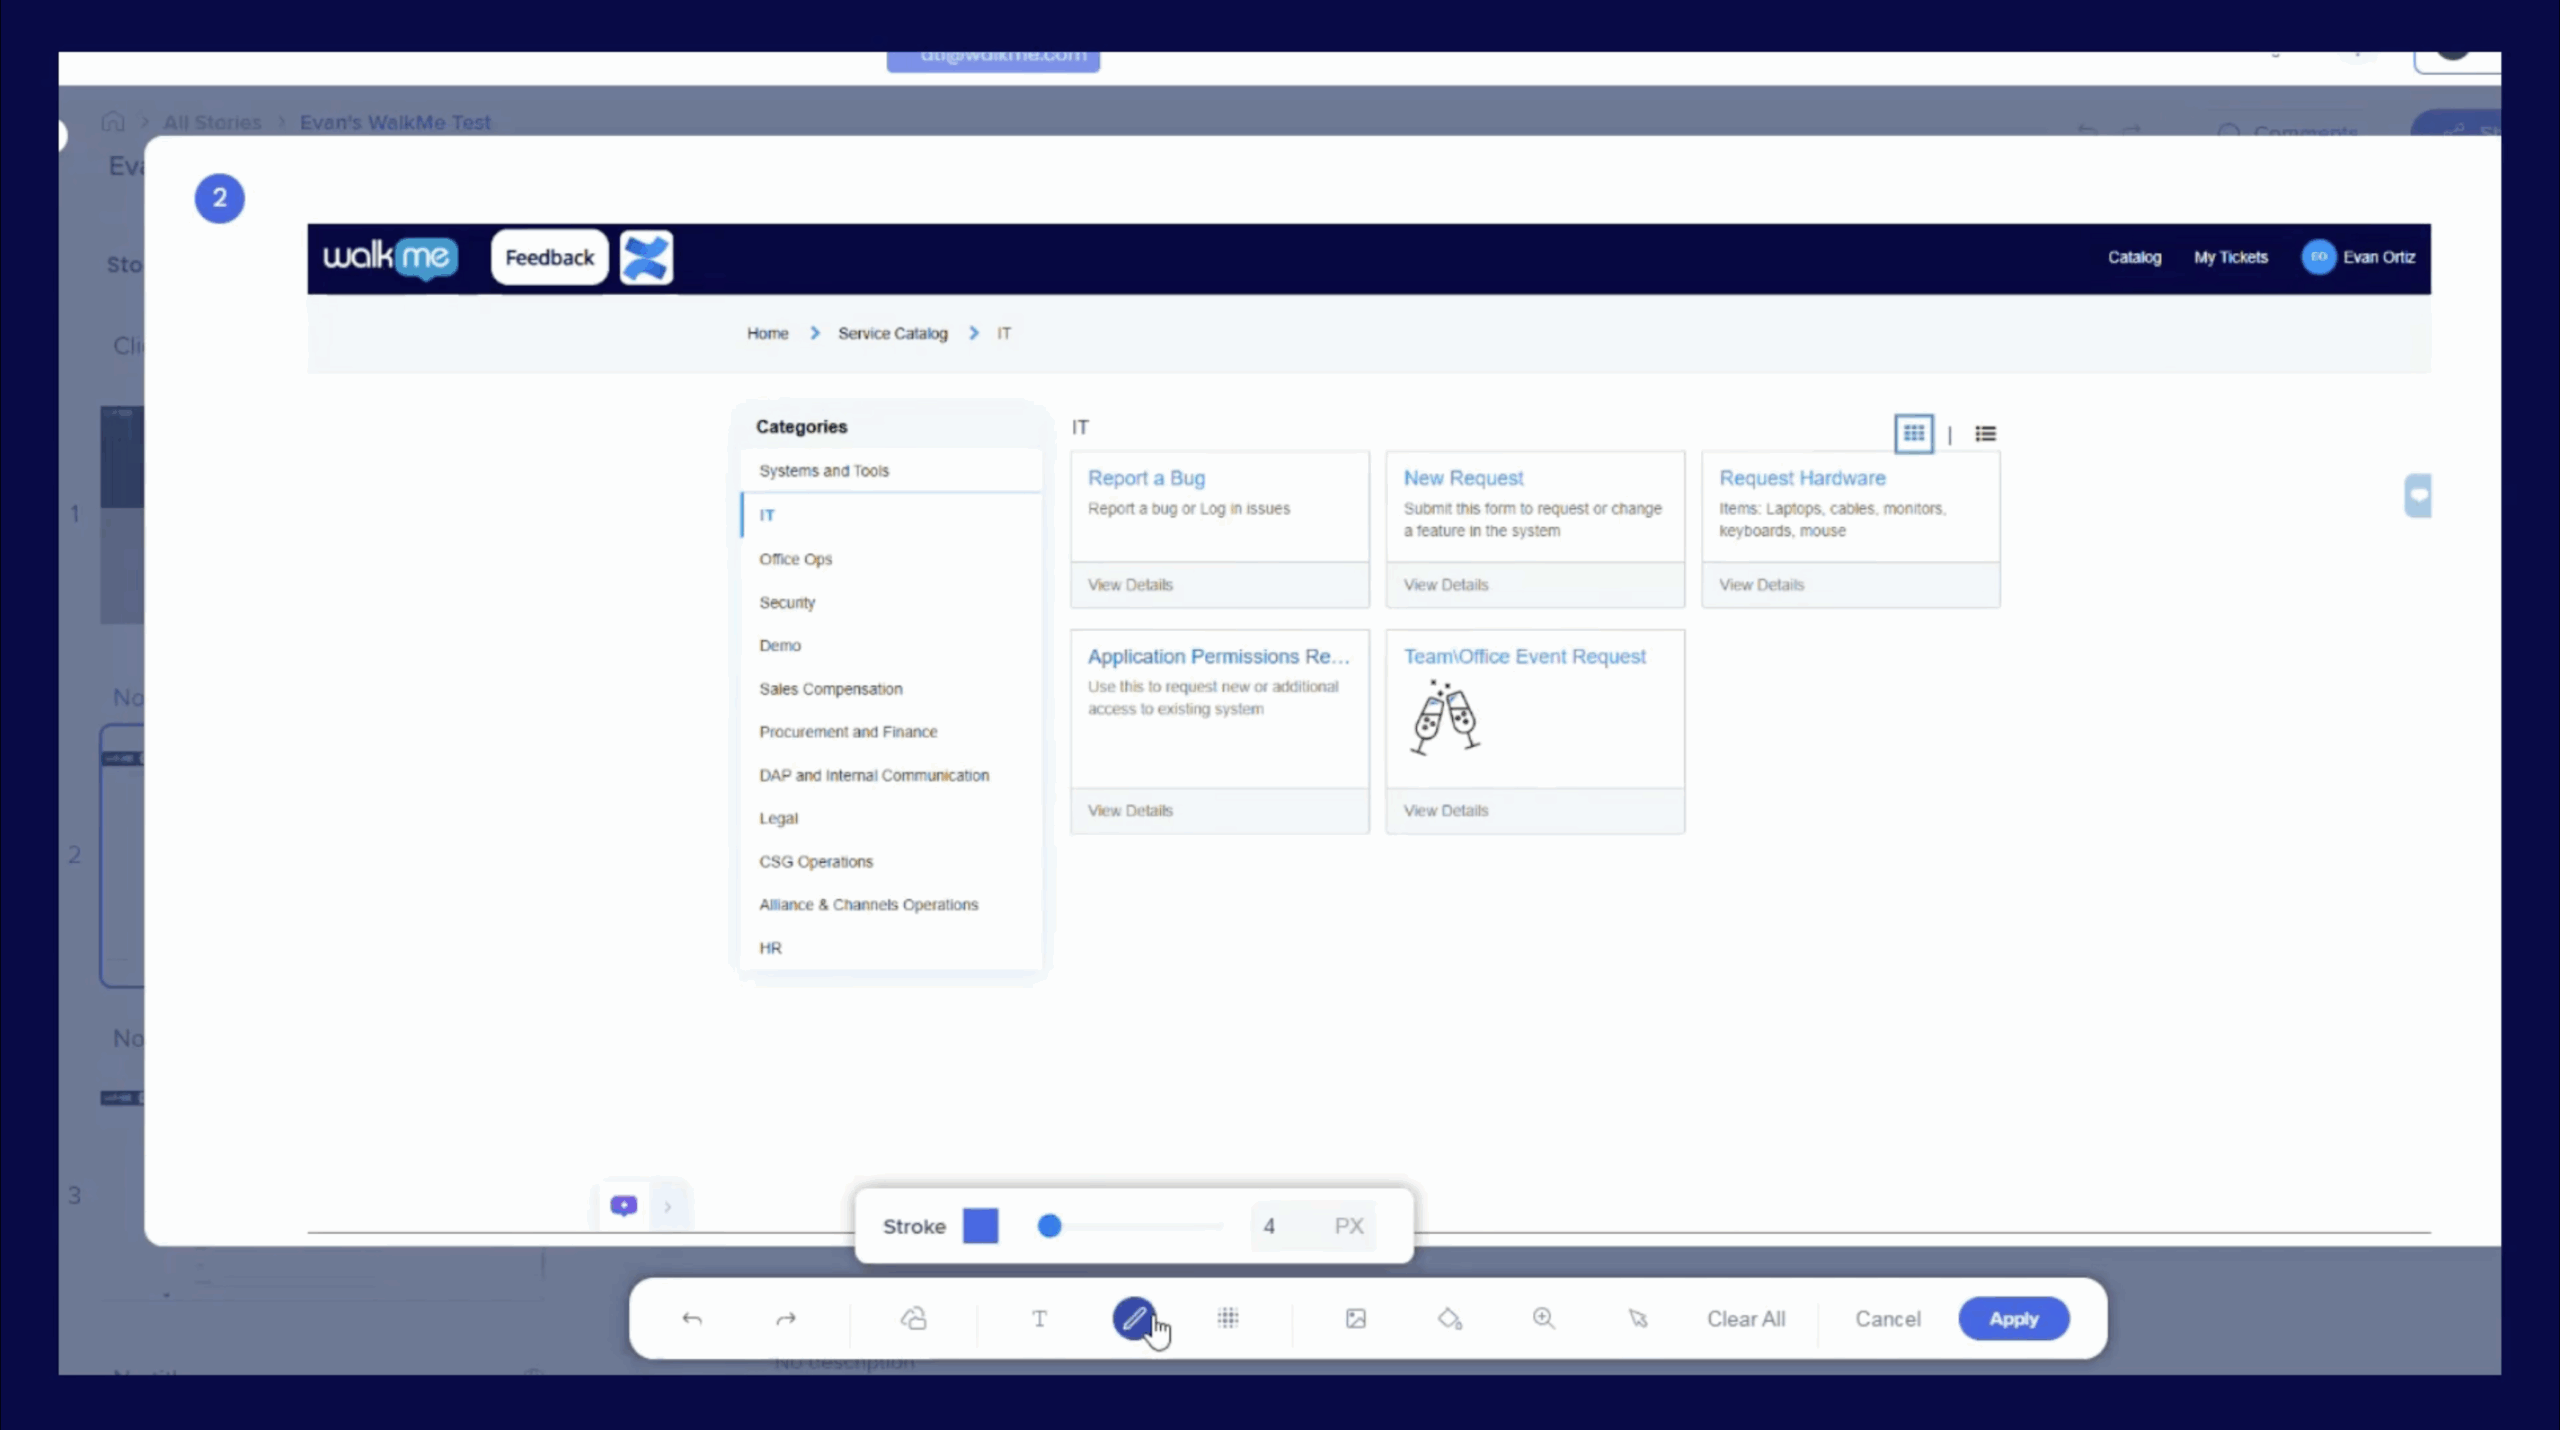Open the Stroke color swatch
The image size is (2560, 1430).
pyautogui.click(x=980, y=1226)
